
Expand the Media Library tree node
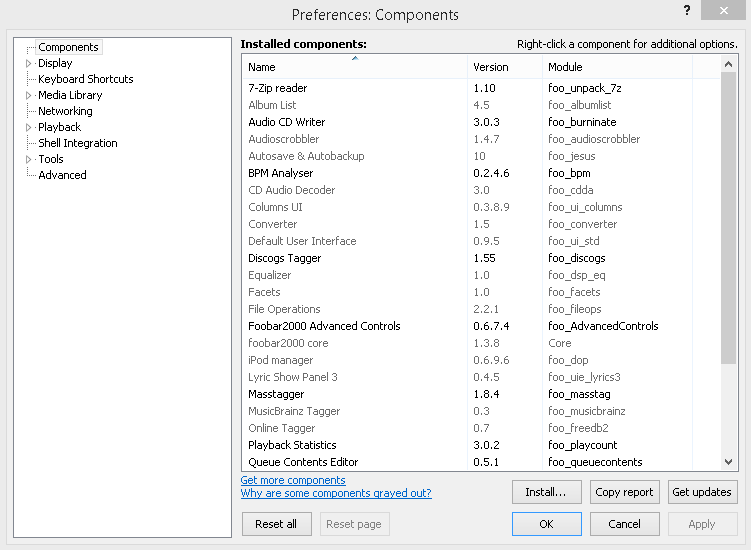pyautogui.click(x=28, y=95)
